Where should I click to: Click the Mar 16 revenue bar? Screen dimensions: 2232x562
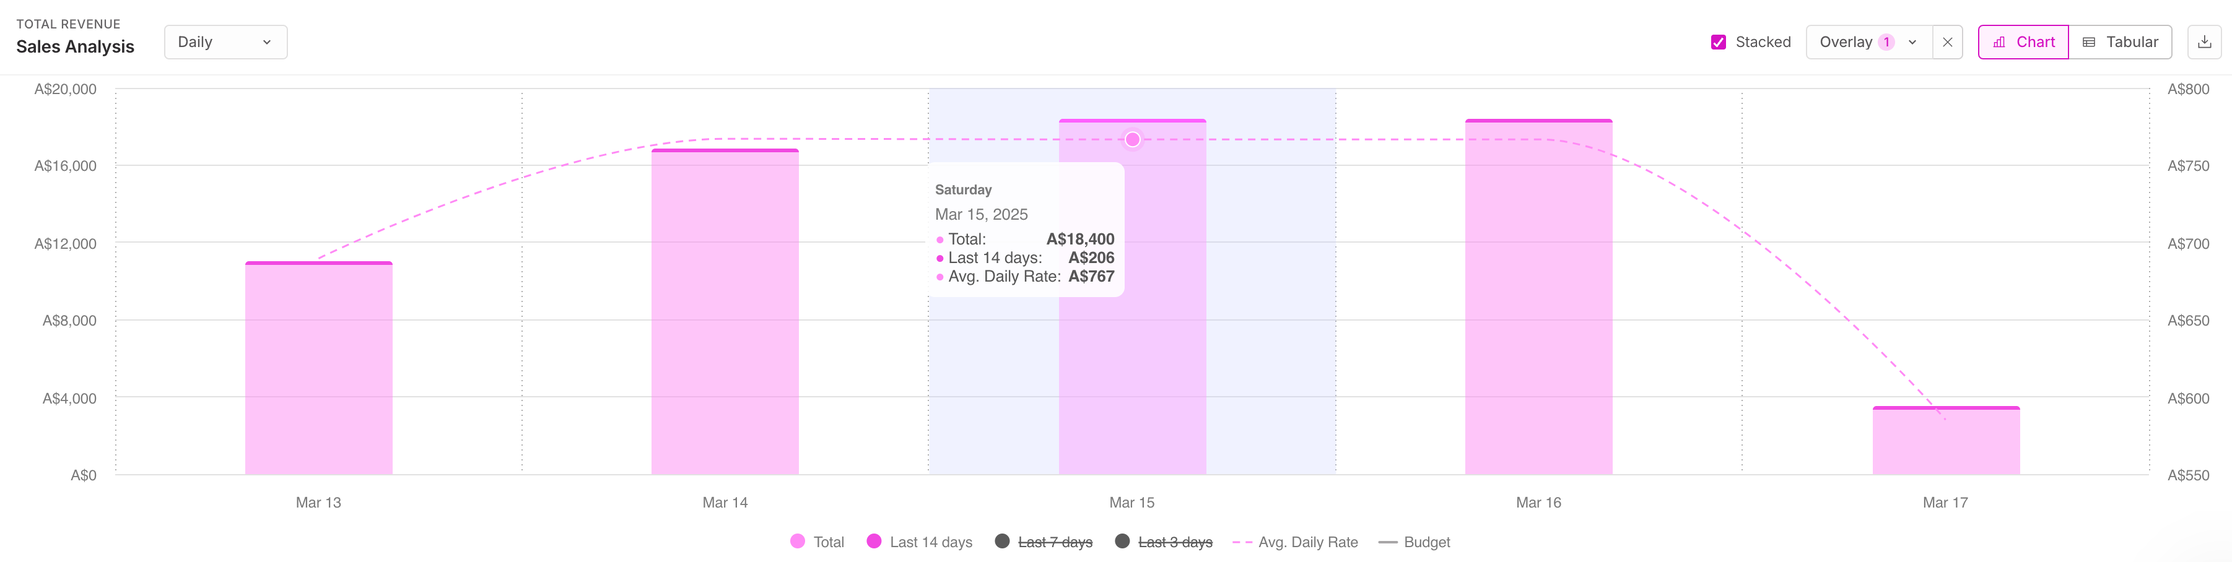tap(1538, 300)
